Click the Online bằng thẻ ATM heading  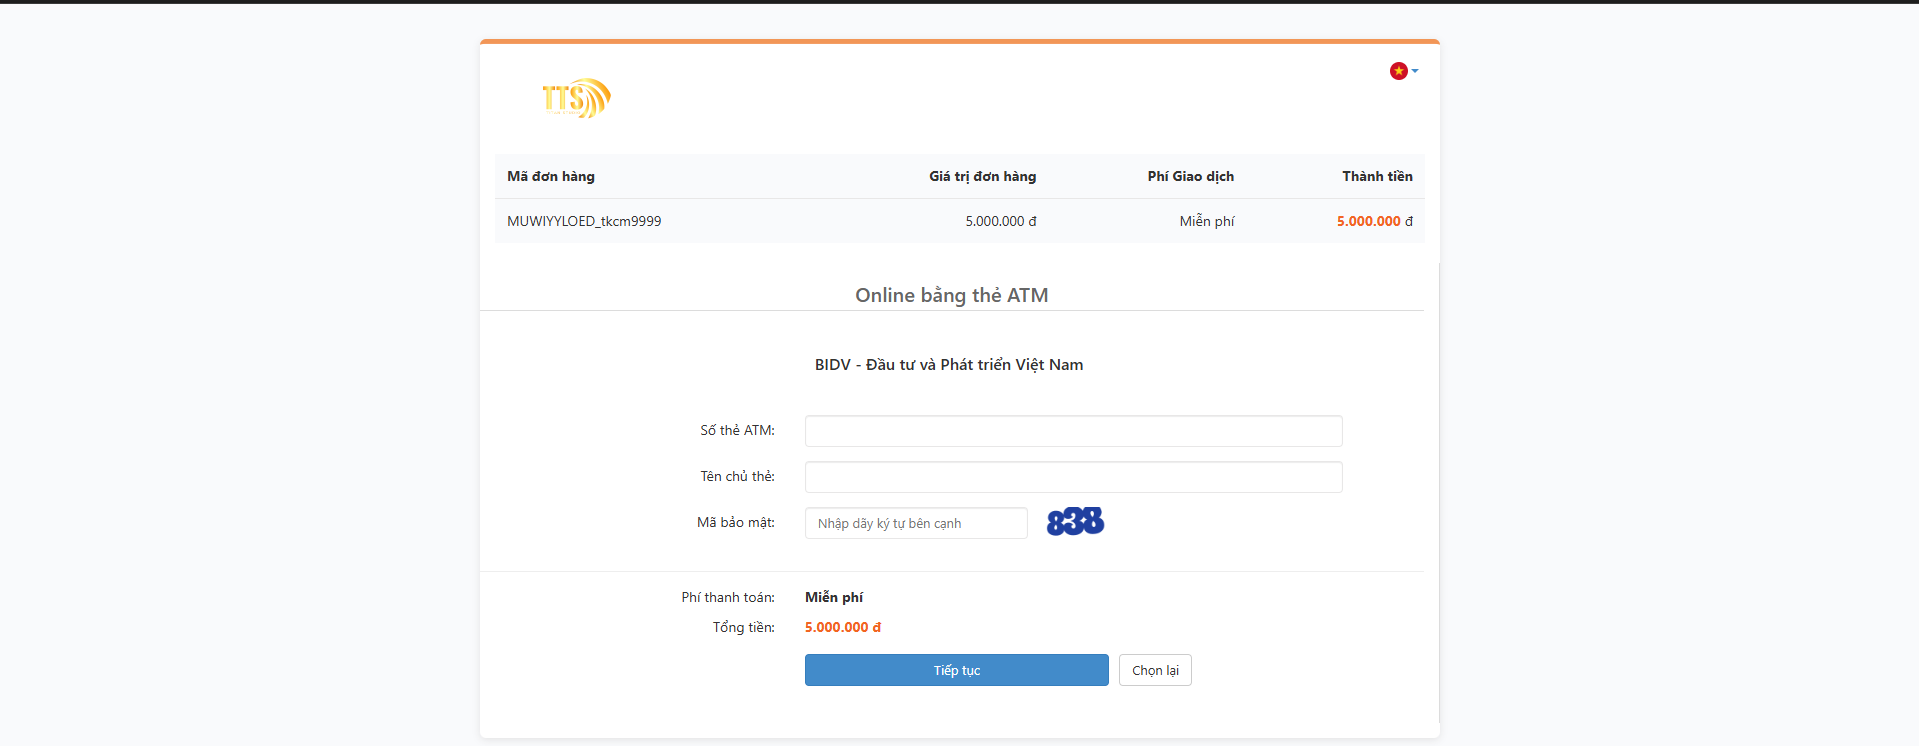951,295
